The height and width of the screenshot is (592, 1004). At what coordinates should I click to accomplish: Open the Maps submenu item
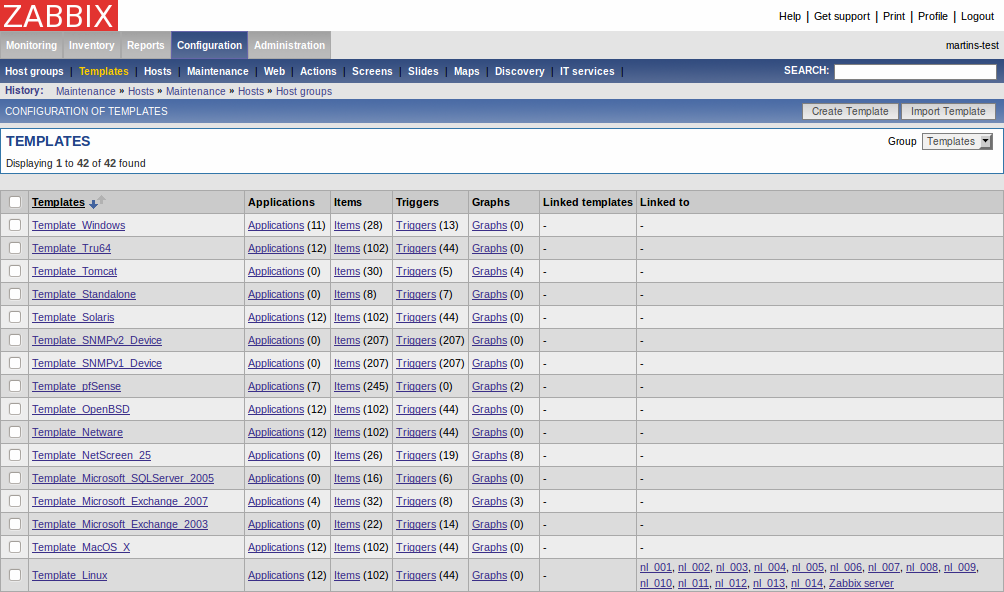(467, 72)
